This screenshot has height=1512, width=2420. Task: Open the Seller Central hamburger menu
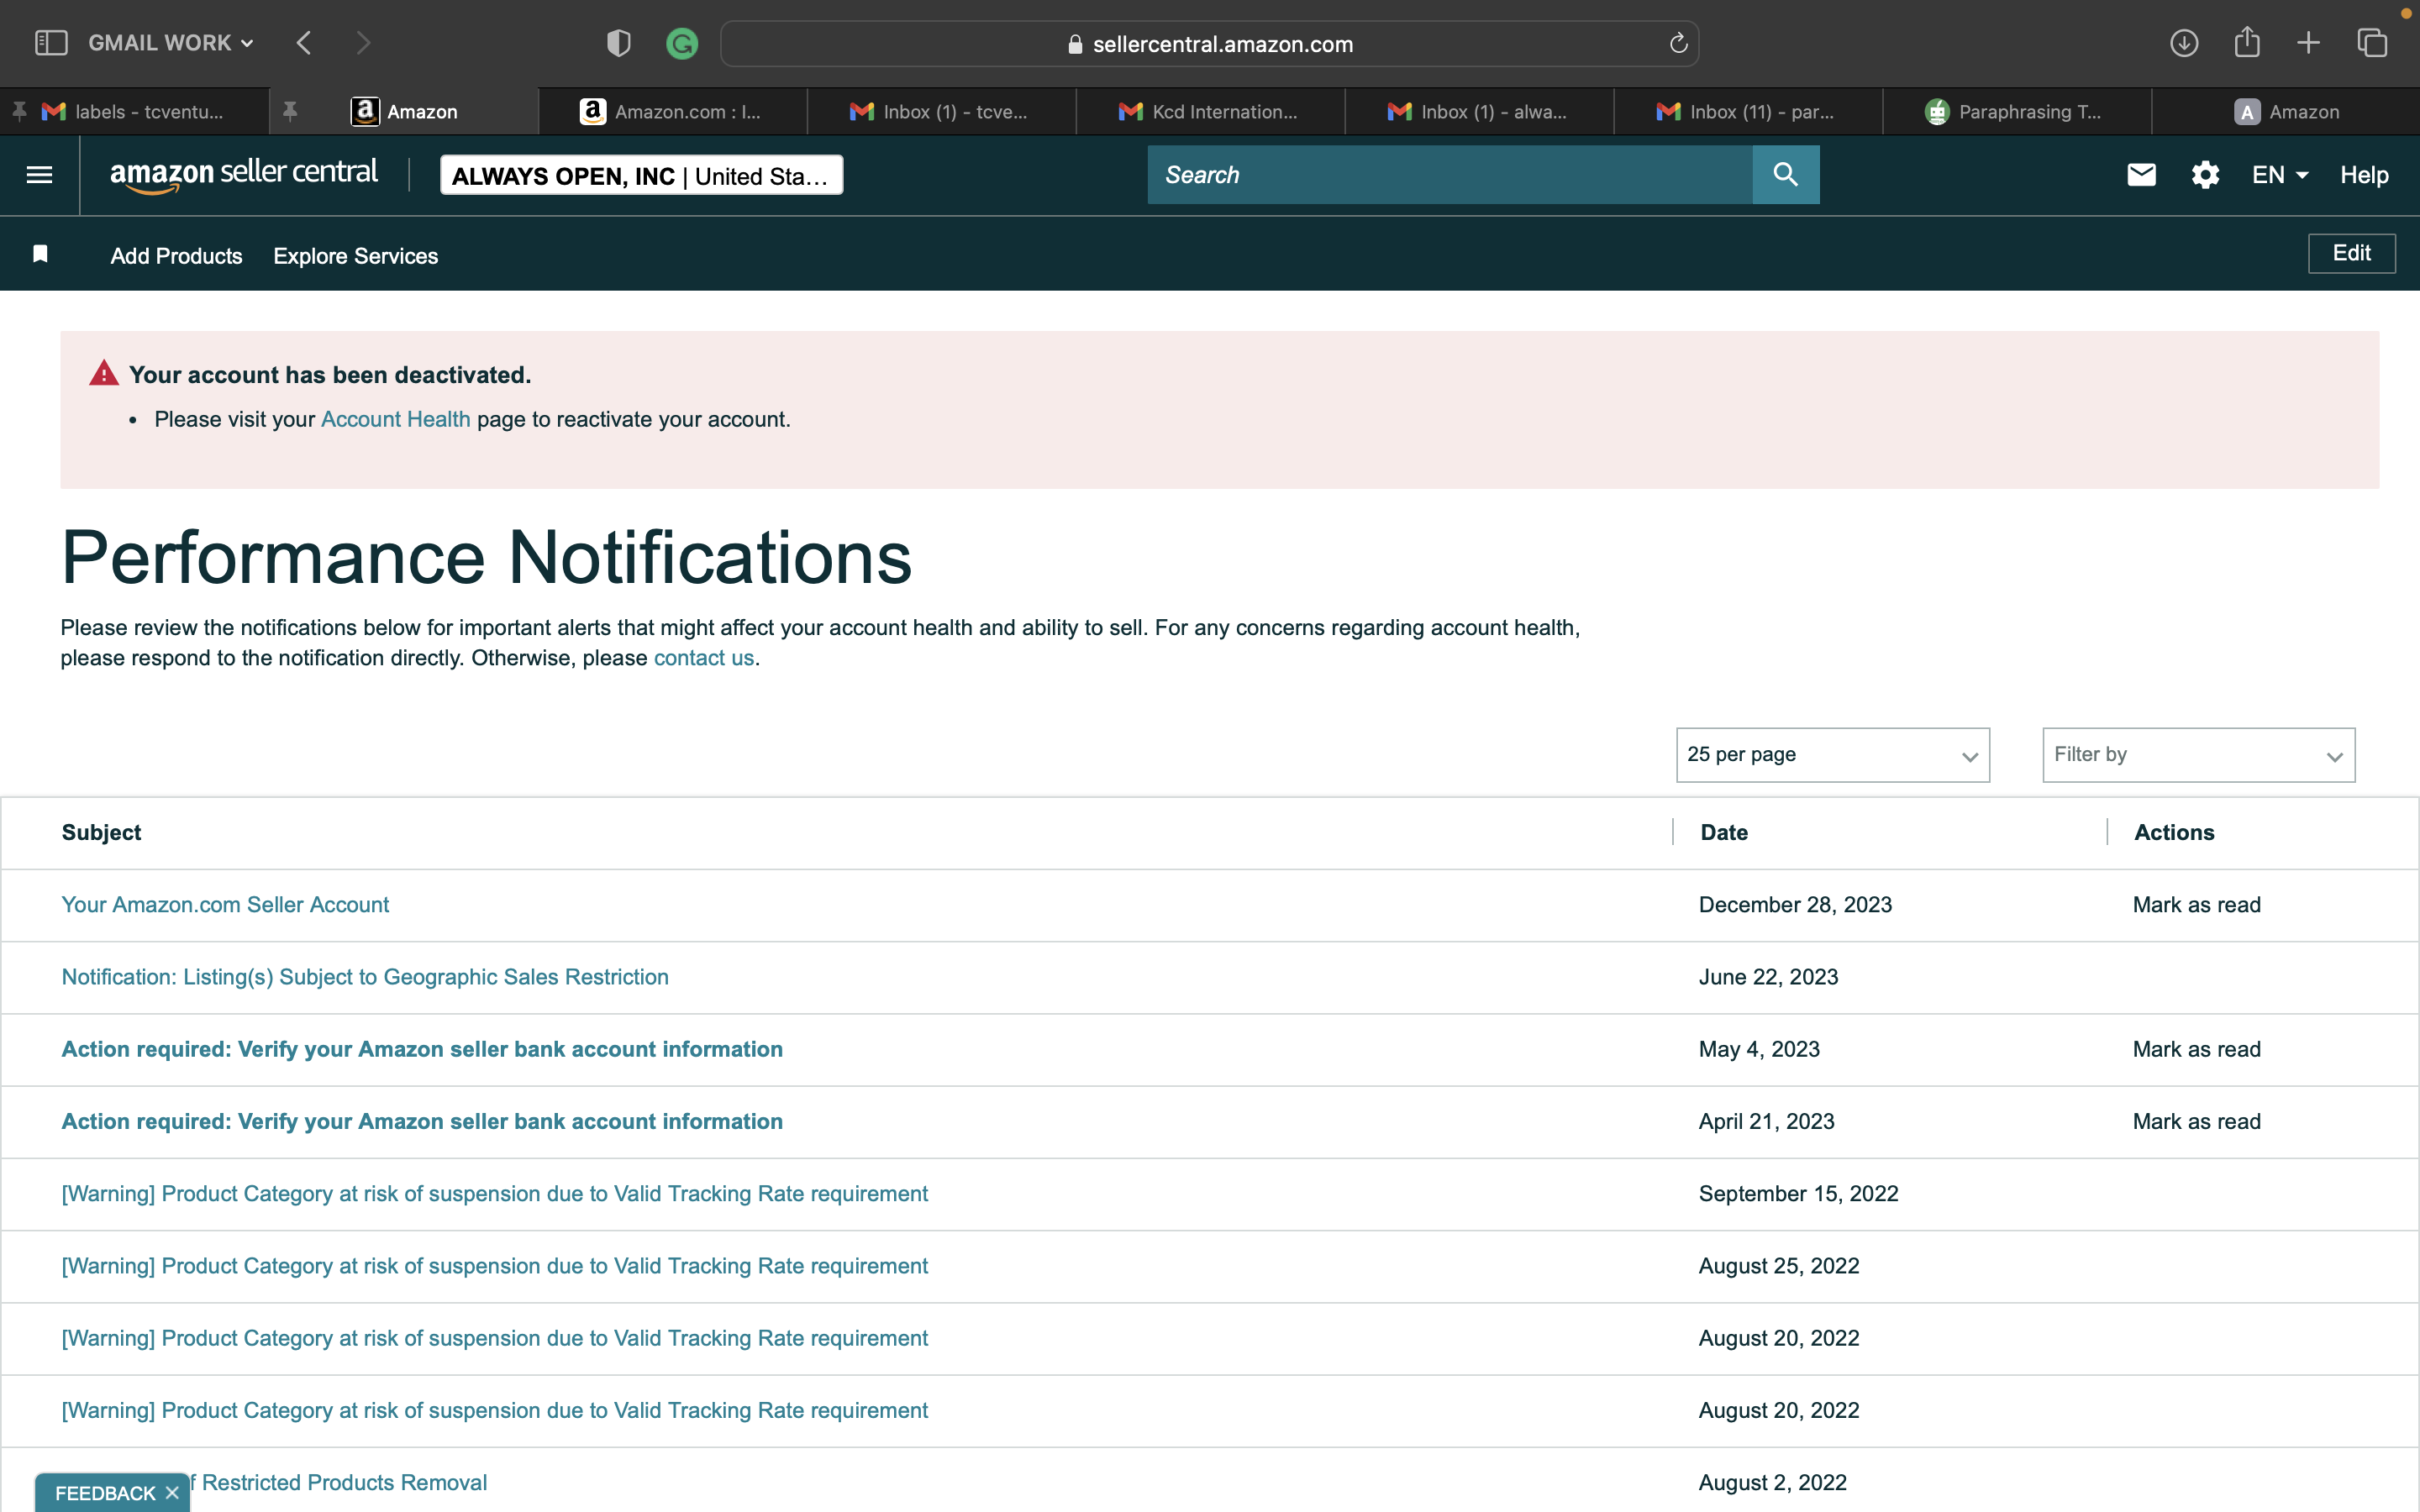[40, 175]
